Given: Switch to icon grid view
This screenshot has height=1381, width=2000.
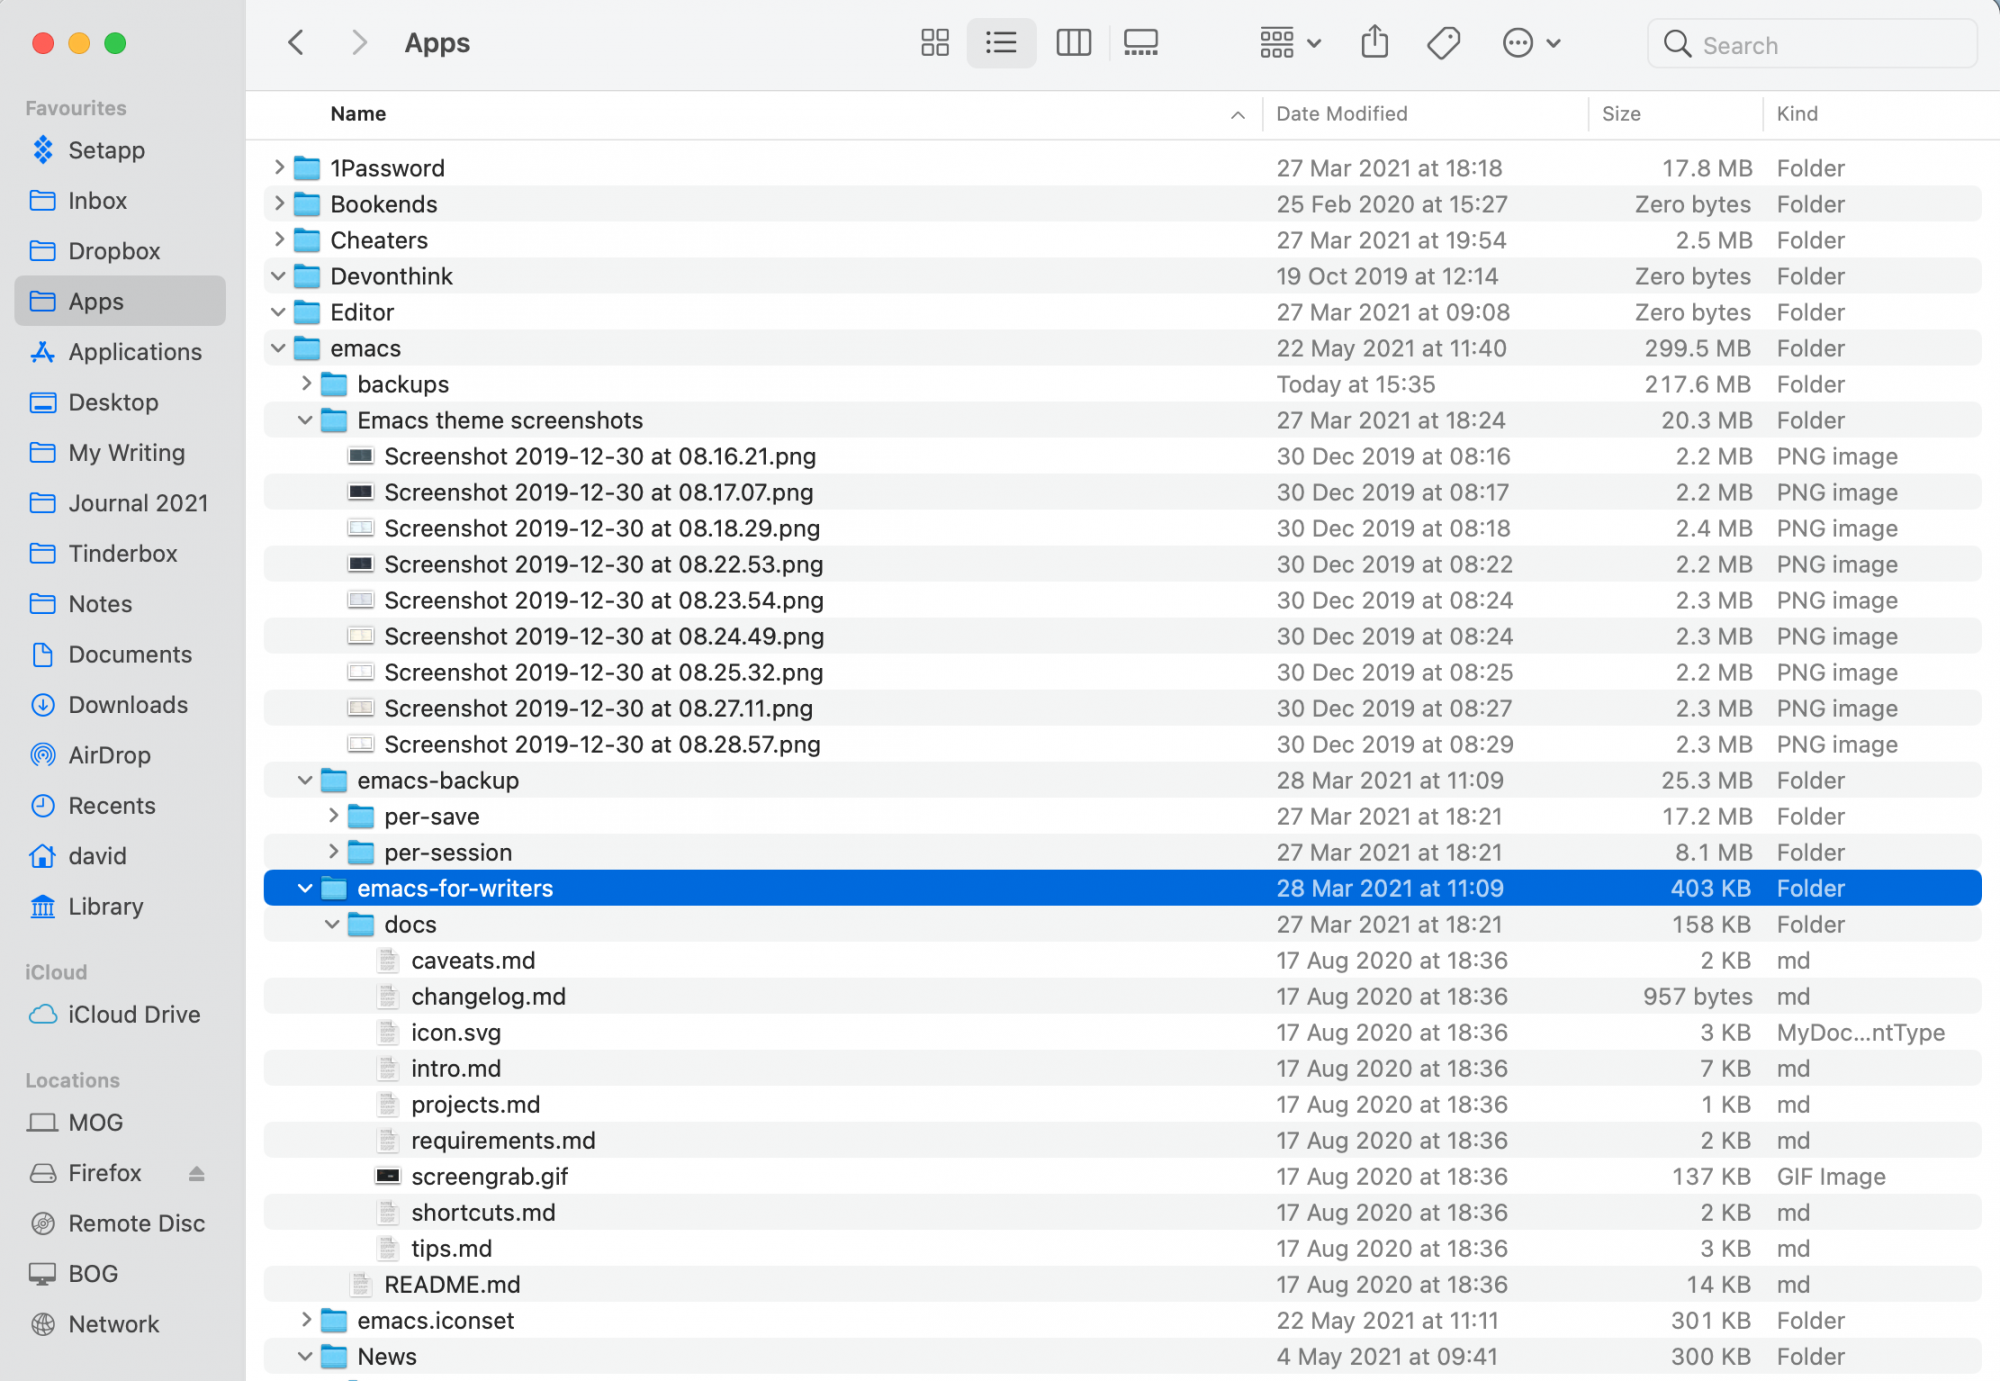Looking at the screenshot, I should (x=935, y=43).
